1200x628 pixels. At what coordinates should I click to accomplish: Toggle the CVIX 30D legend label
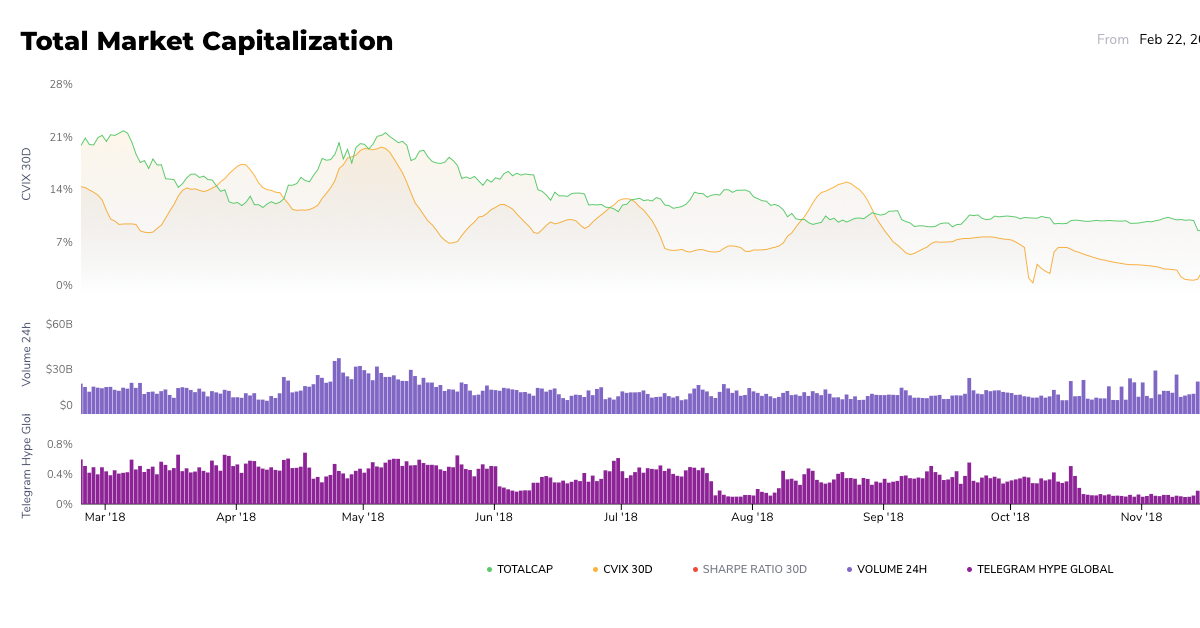(627, 570)
